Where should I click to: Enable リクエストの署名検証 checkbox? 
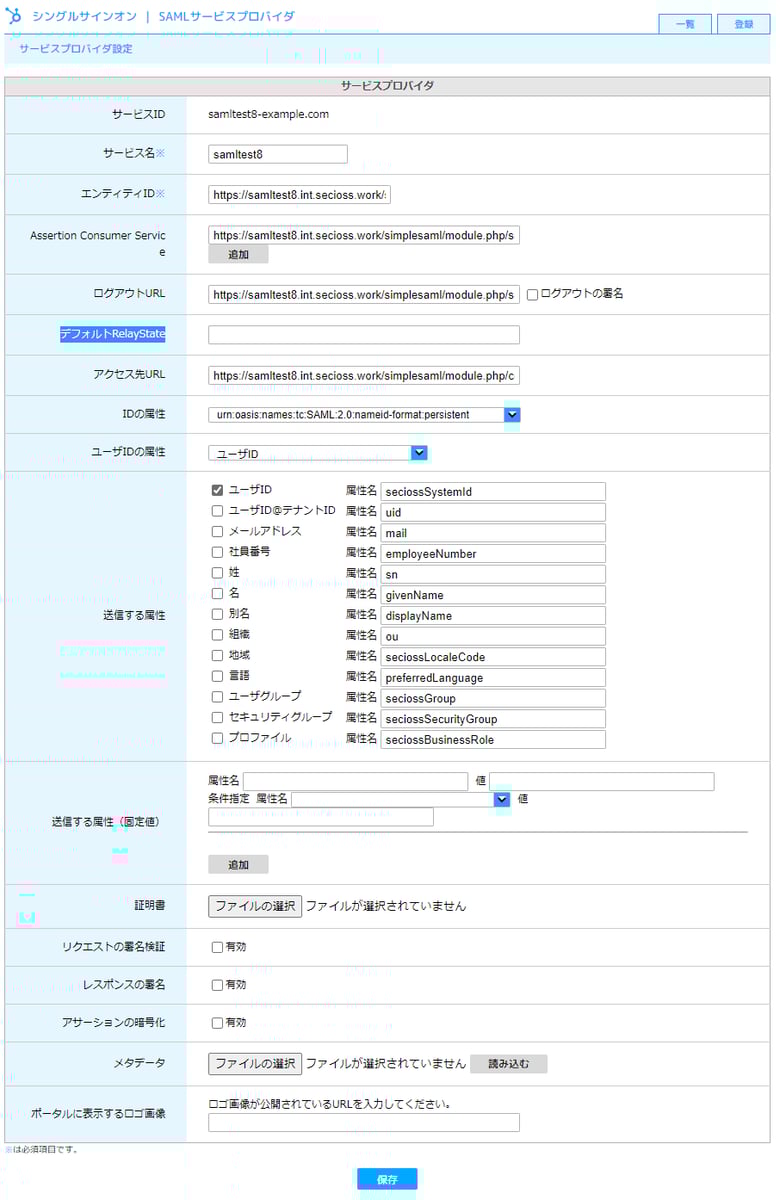pyautogui.click(x=217, y=947)
